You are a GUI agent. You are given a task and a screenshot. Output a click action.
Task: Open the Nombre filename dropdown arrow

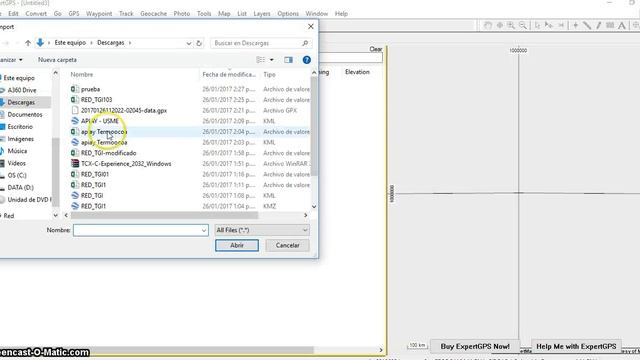tap(204, 230)
